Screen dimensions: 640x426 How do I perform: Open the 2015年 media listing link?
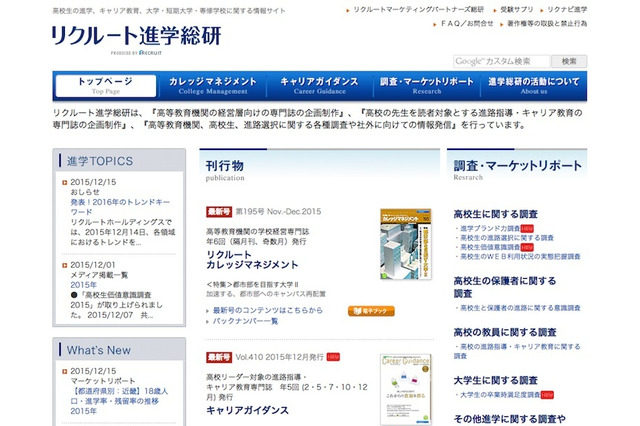pyautogui.click(x=84, y=285)
